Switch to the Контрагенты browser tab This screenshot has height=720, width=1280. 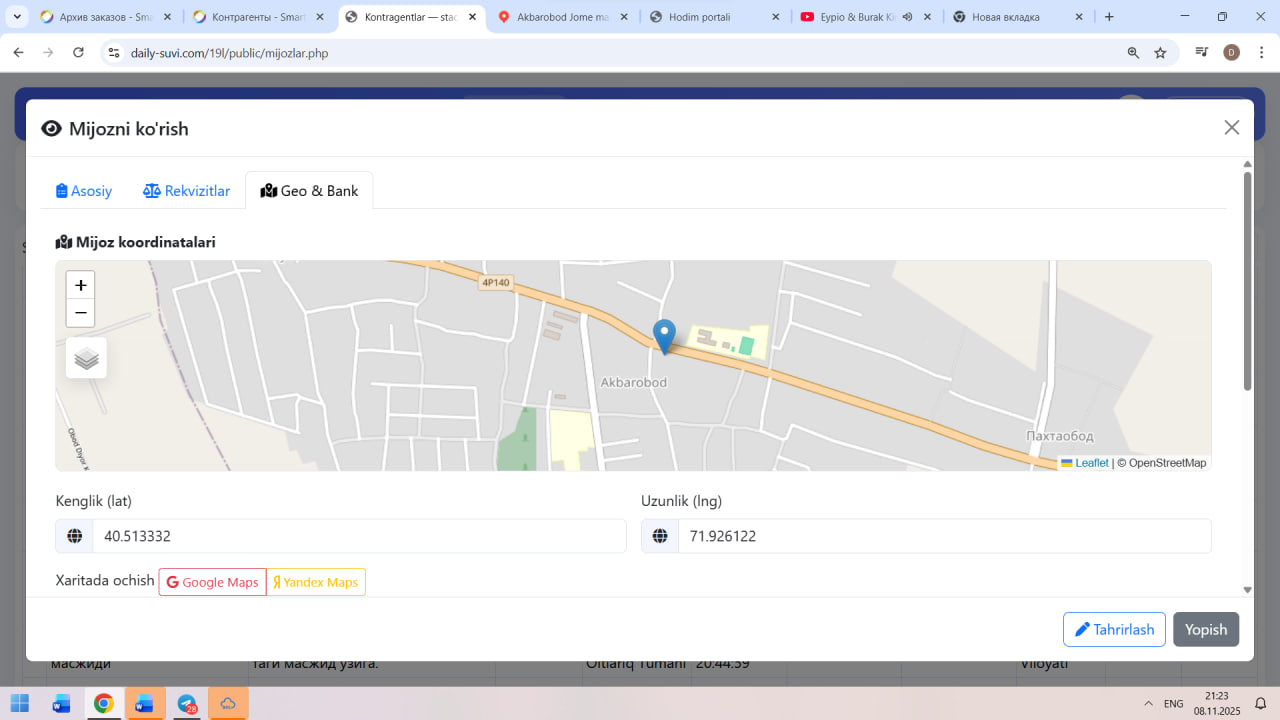259,17
